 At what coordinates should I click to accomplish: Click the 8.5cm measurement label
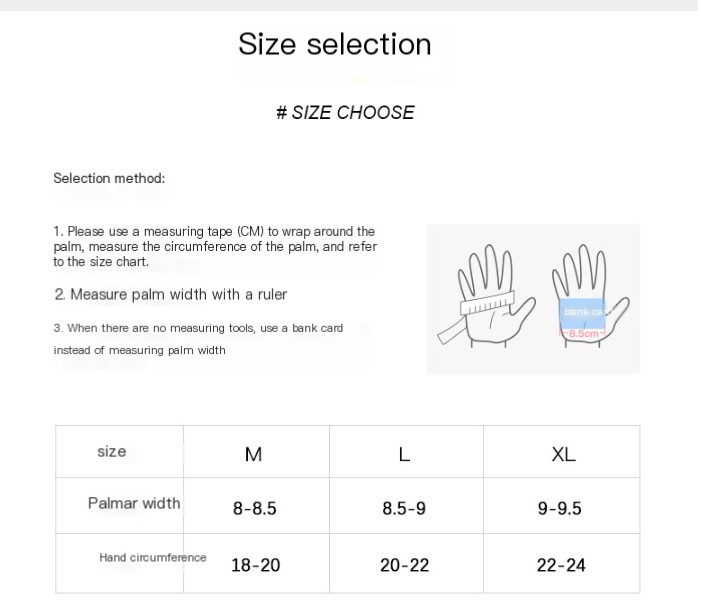point(582,333)
